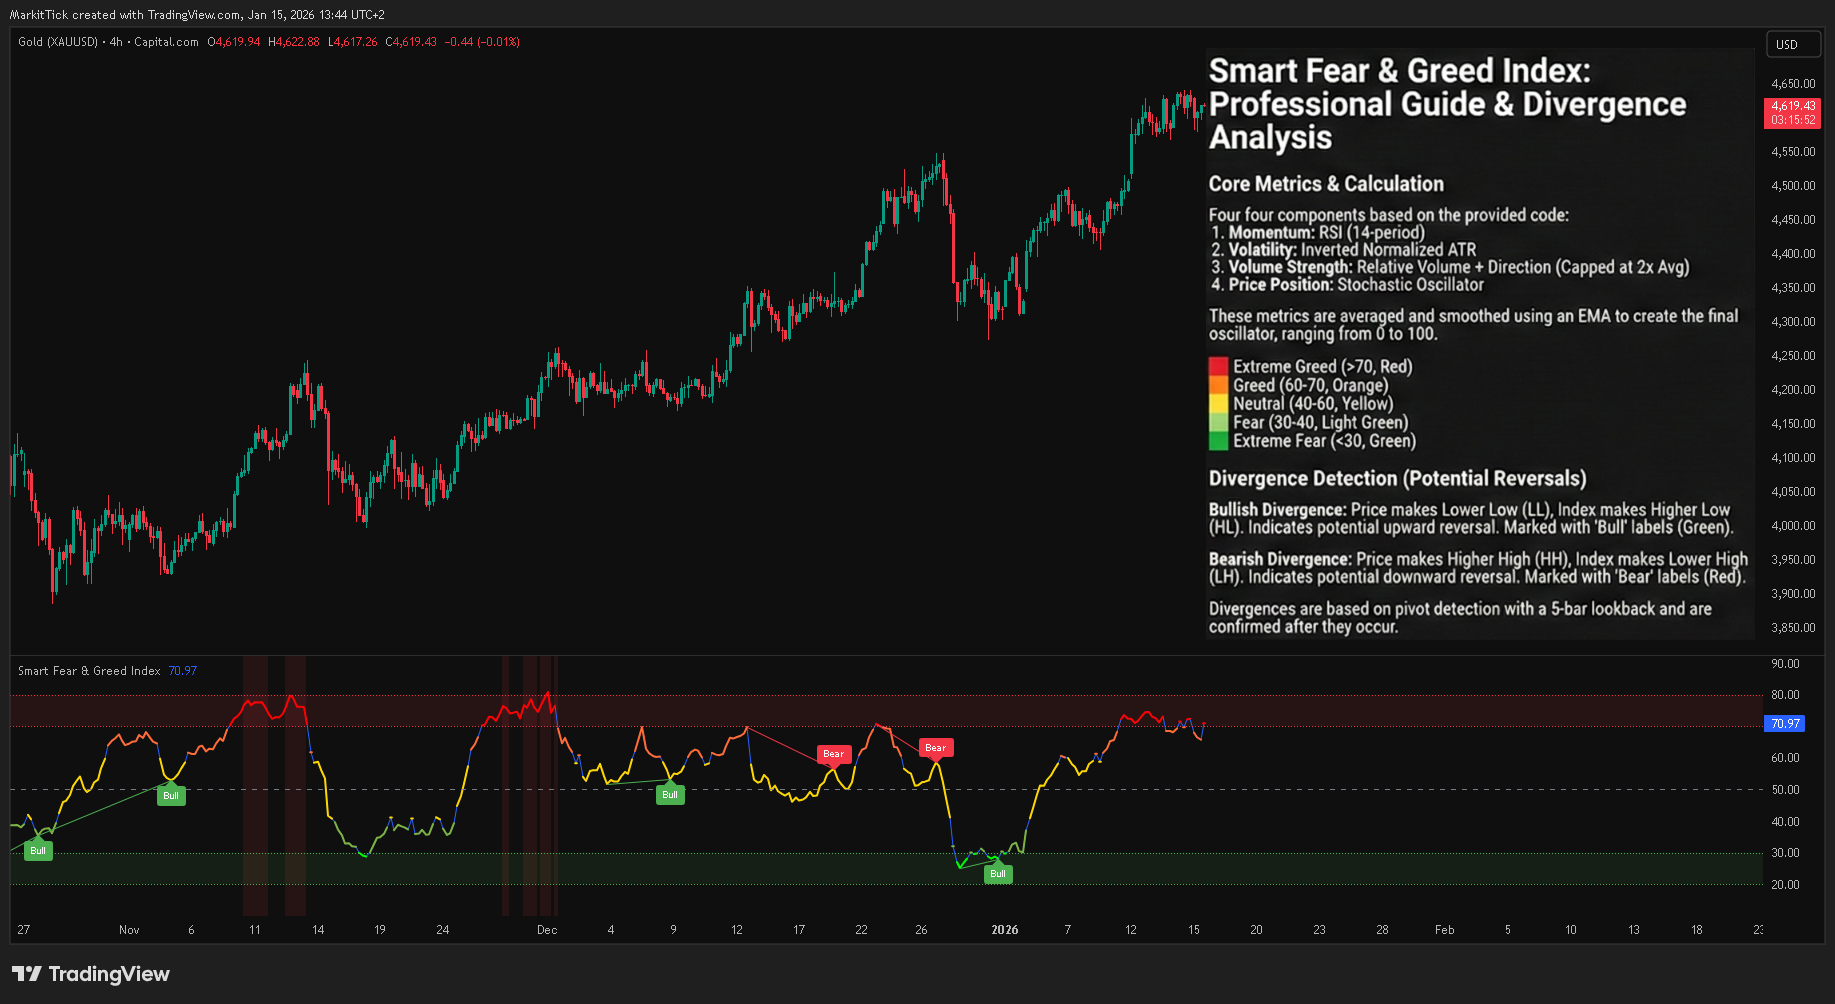Click the yellow Neutral color swatch
The image size is (1835, 1004).
click(x=1218, y=404)
